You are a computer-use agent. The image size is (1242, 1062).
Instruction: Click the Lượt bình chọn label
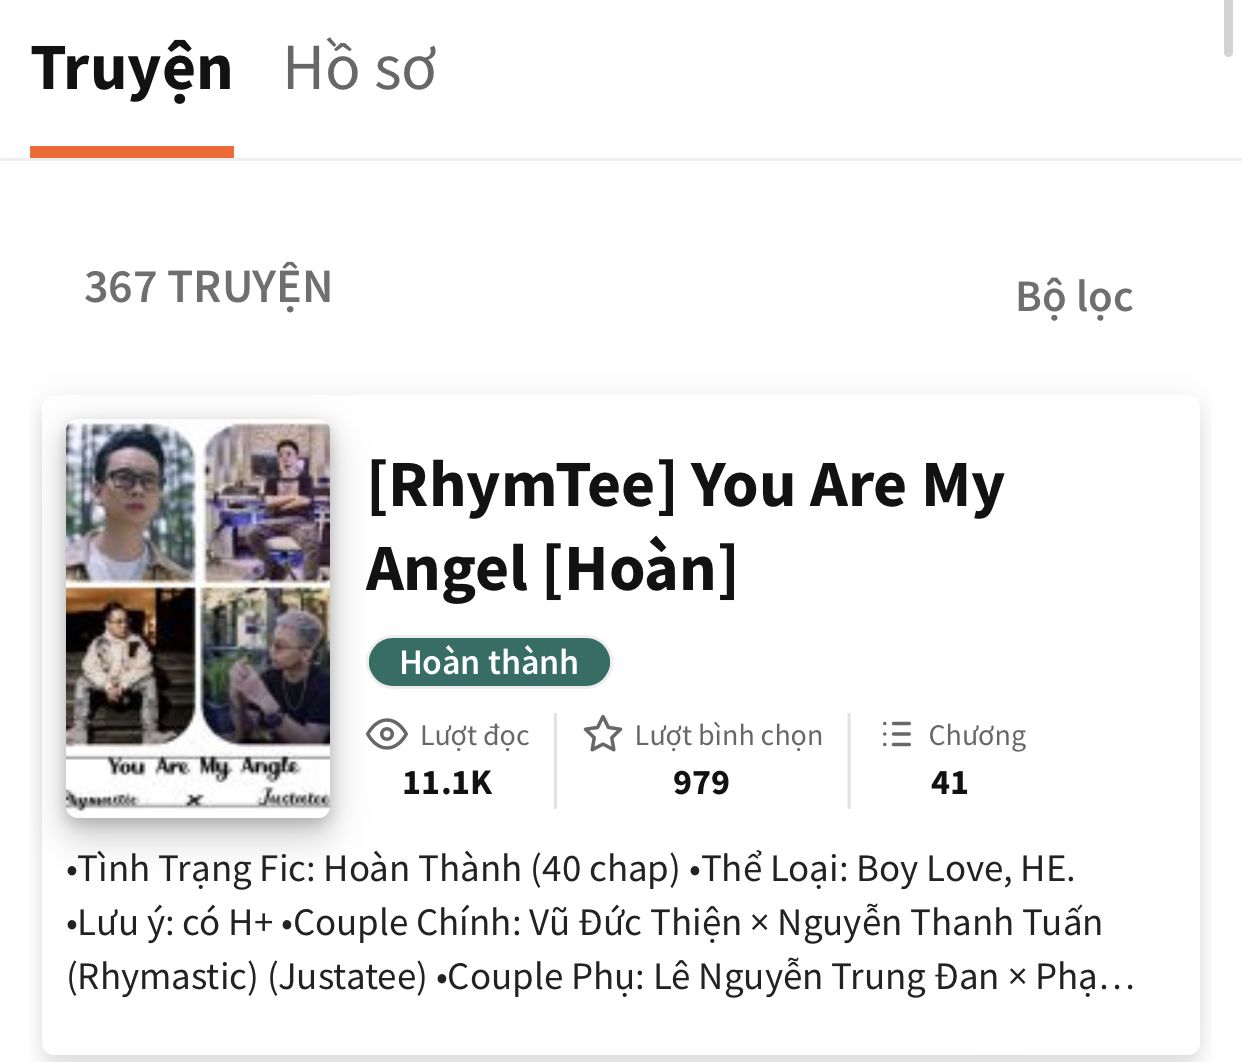pos(728,736)
